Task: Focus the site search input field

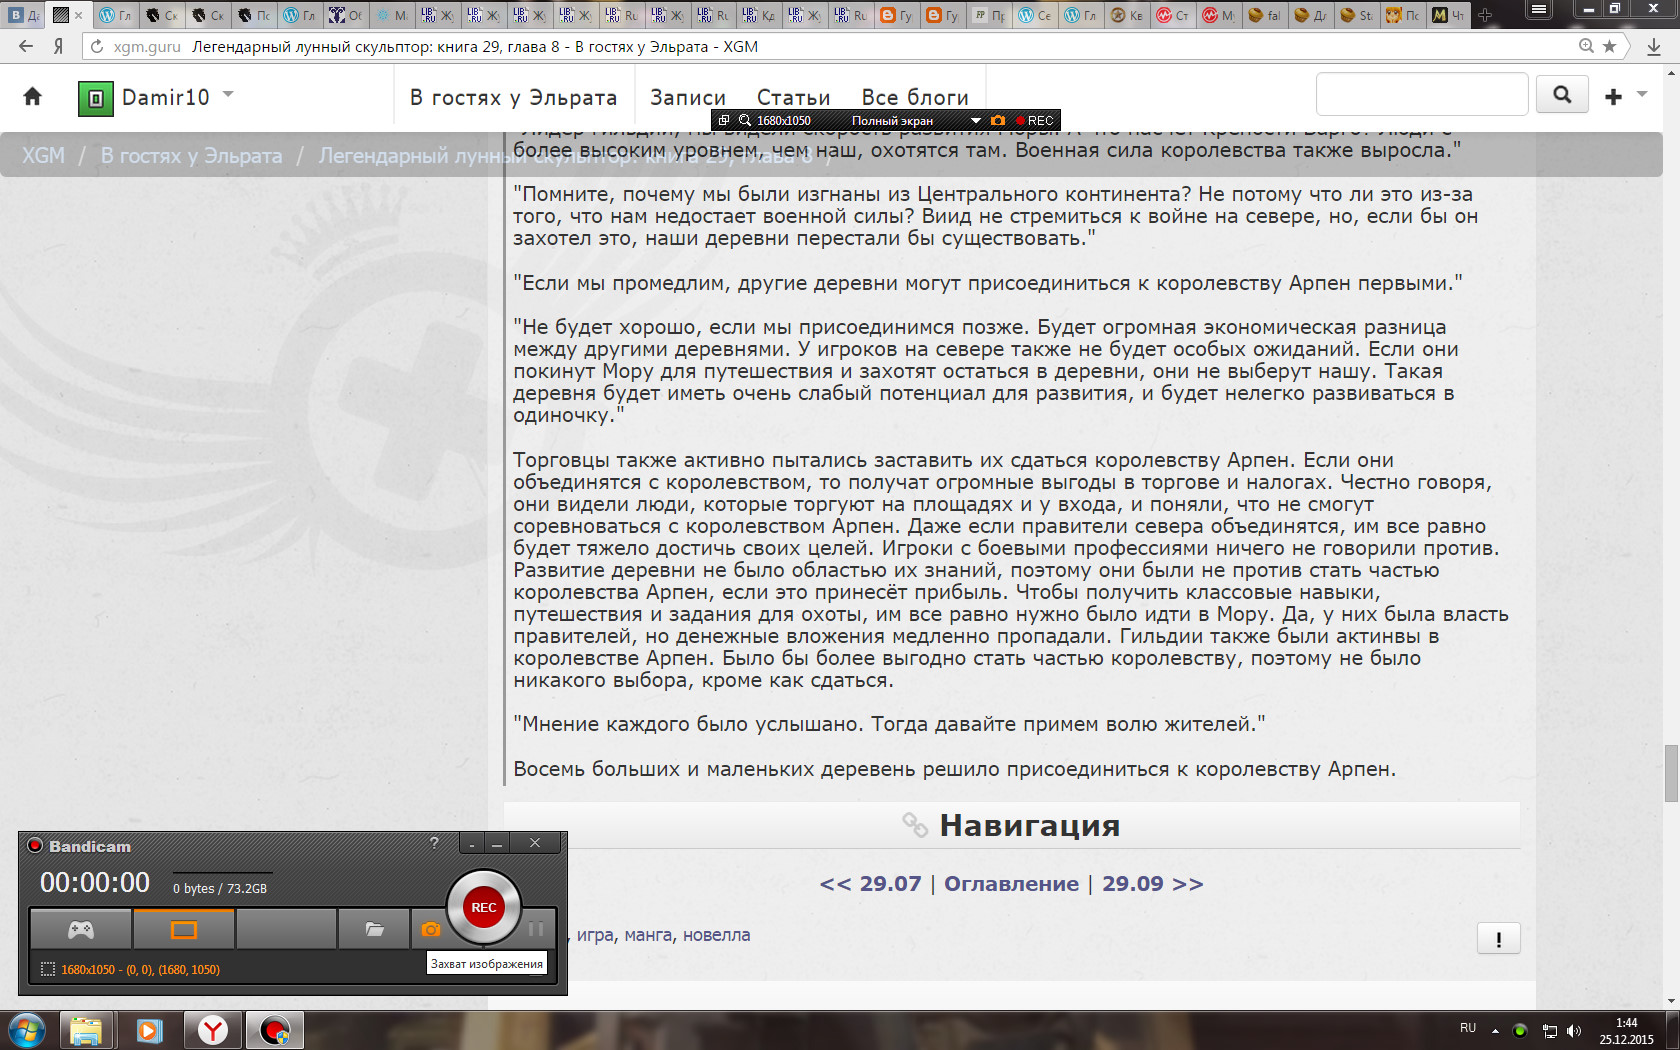Action: click(1422, 95)
